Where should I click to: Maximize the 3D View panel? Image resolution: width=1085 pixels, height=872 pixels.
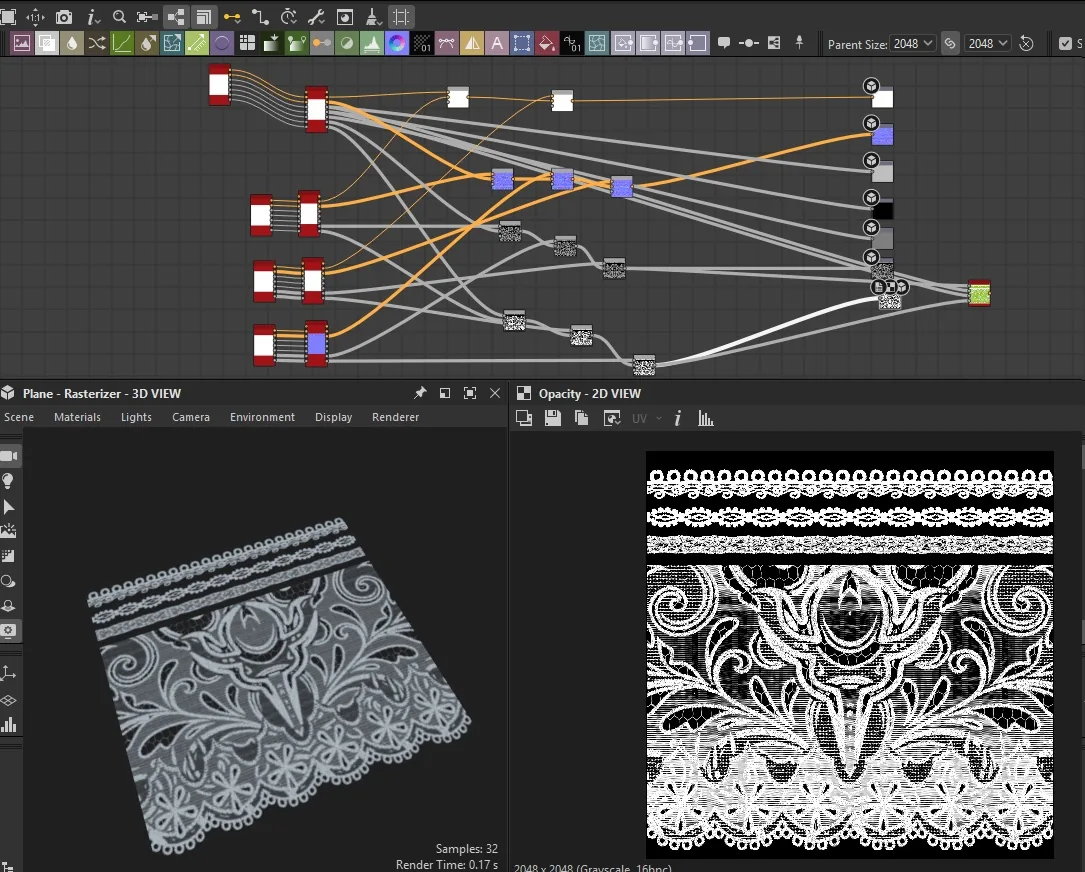(x=470, y=393)
